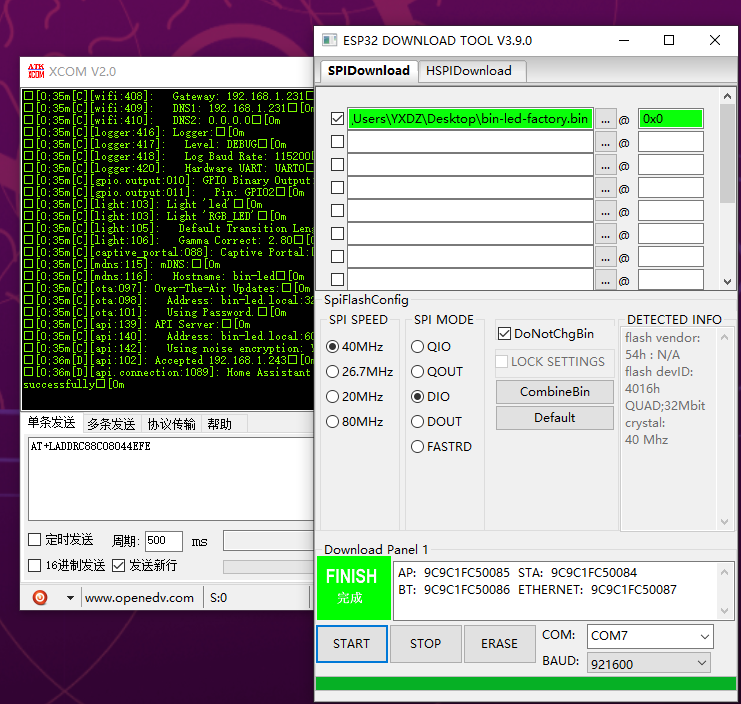This screenshot has height=704, width=741.
Task: Browse file for the fifth bin row
Action: coord(605,211)
